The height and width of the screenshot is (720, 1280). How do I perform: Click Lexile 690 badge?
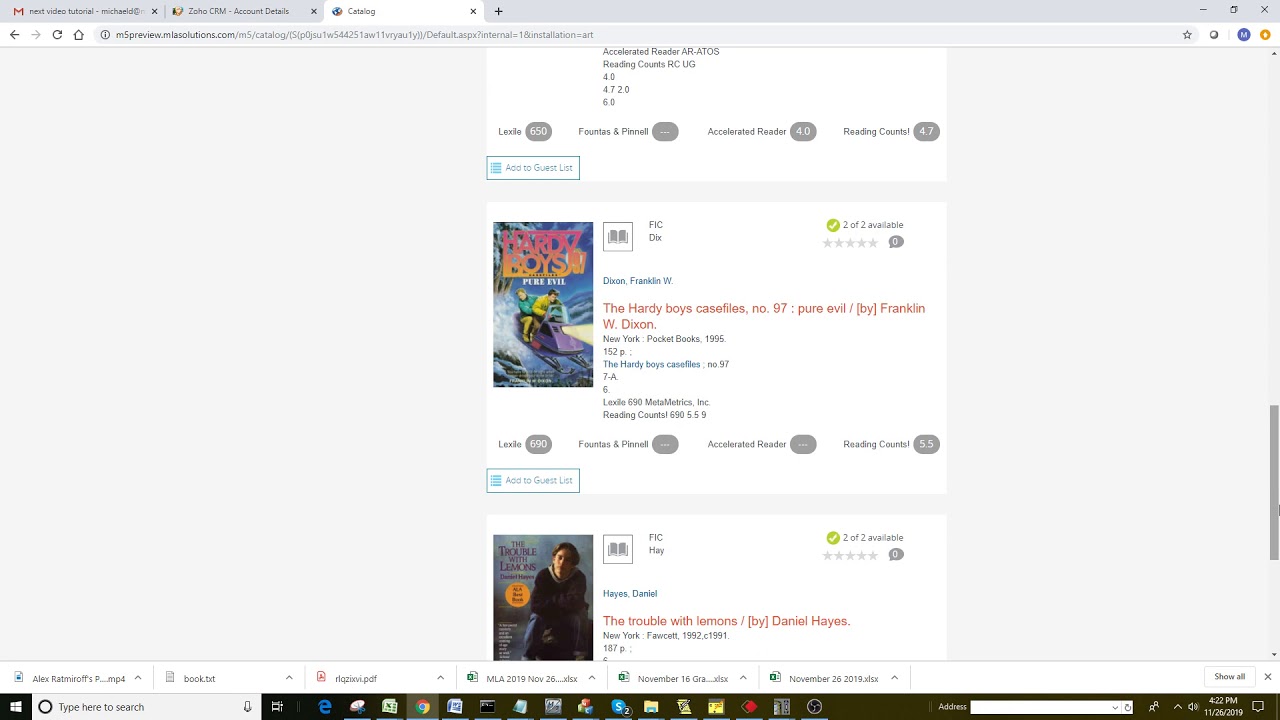click(539, 444)
